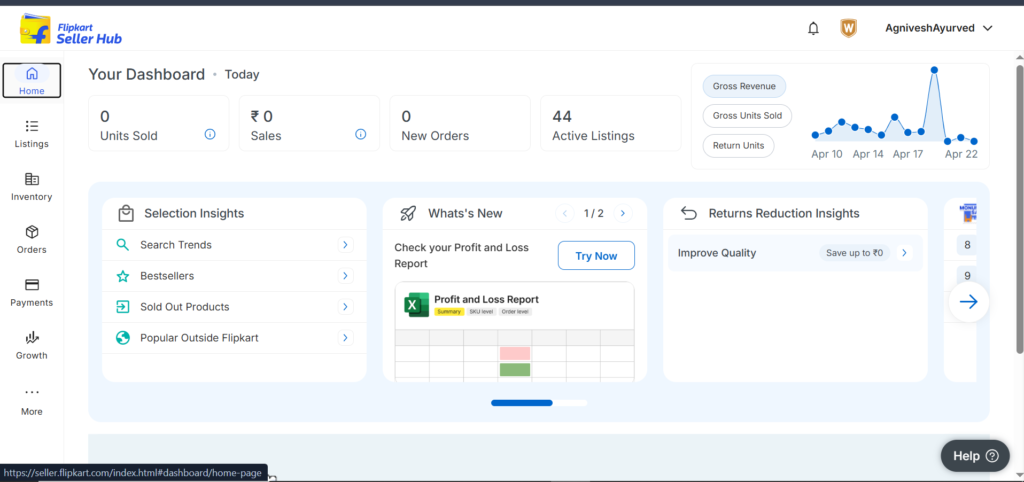The image size is (1024, 482).
Task: Click the Returns Reduction Insights return icon
Action: click(689, 213)
